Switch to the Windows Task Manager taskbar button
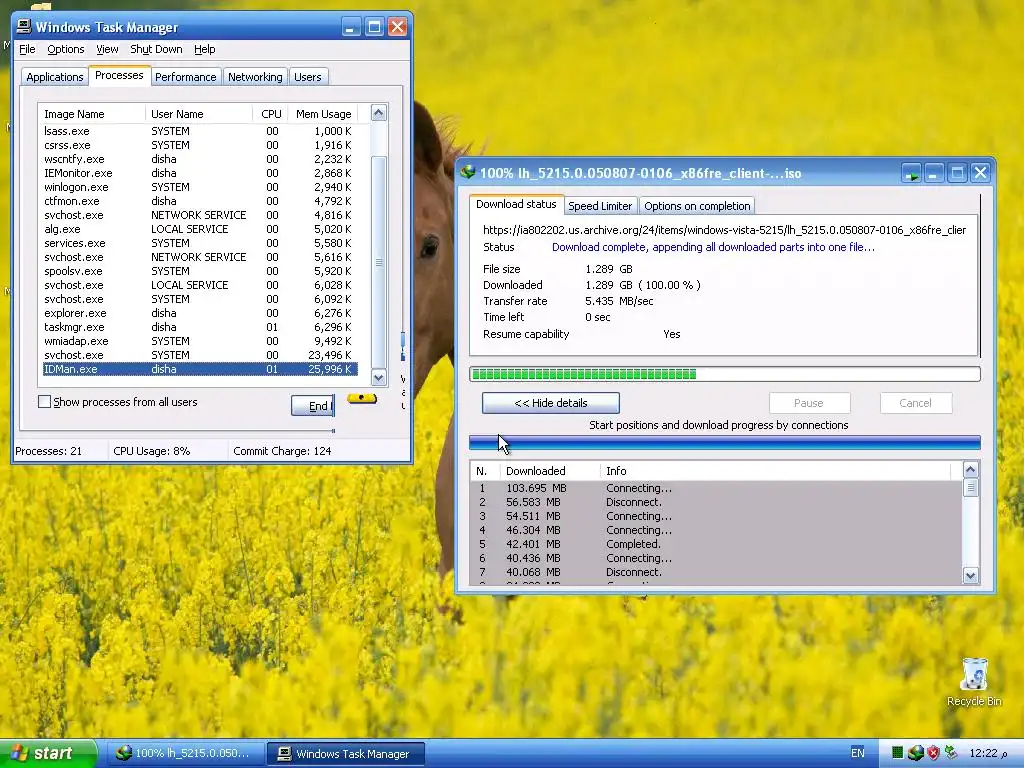1024x768 pixels. pos(347,753)
